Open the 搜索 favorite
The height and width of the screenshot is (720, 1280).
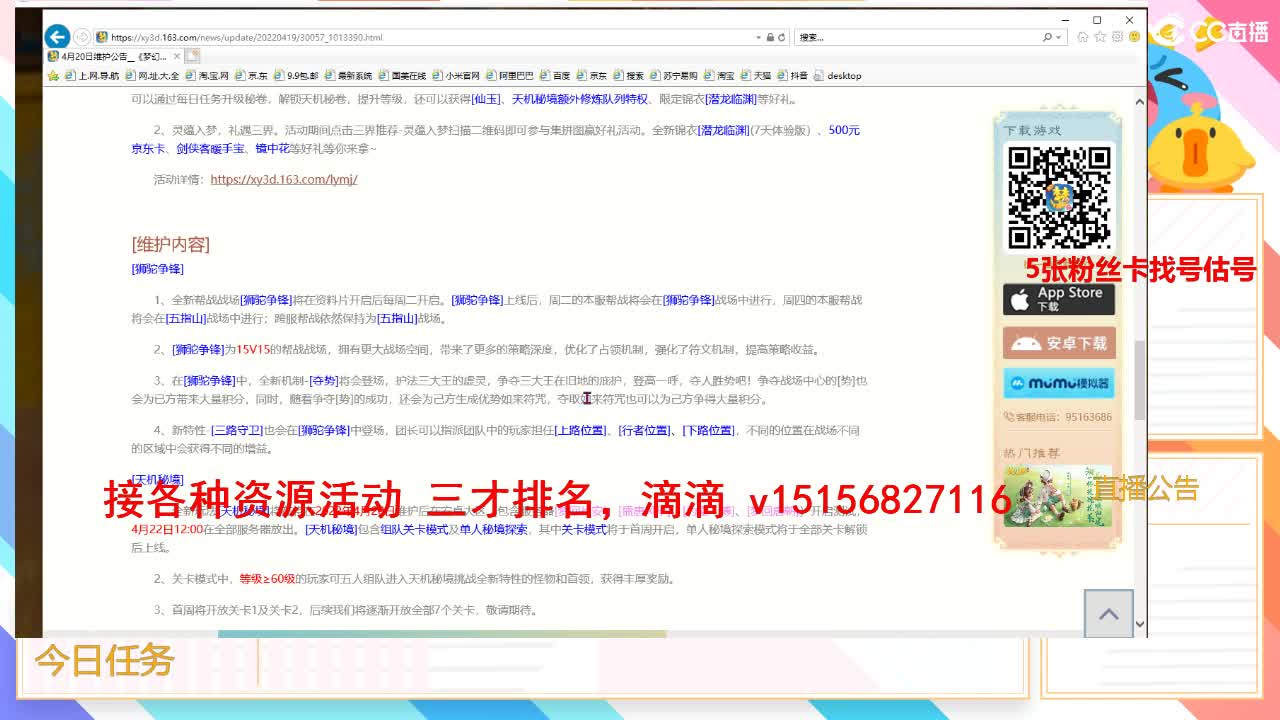click(x=628, y=75)
